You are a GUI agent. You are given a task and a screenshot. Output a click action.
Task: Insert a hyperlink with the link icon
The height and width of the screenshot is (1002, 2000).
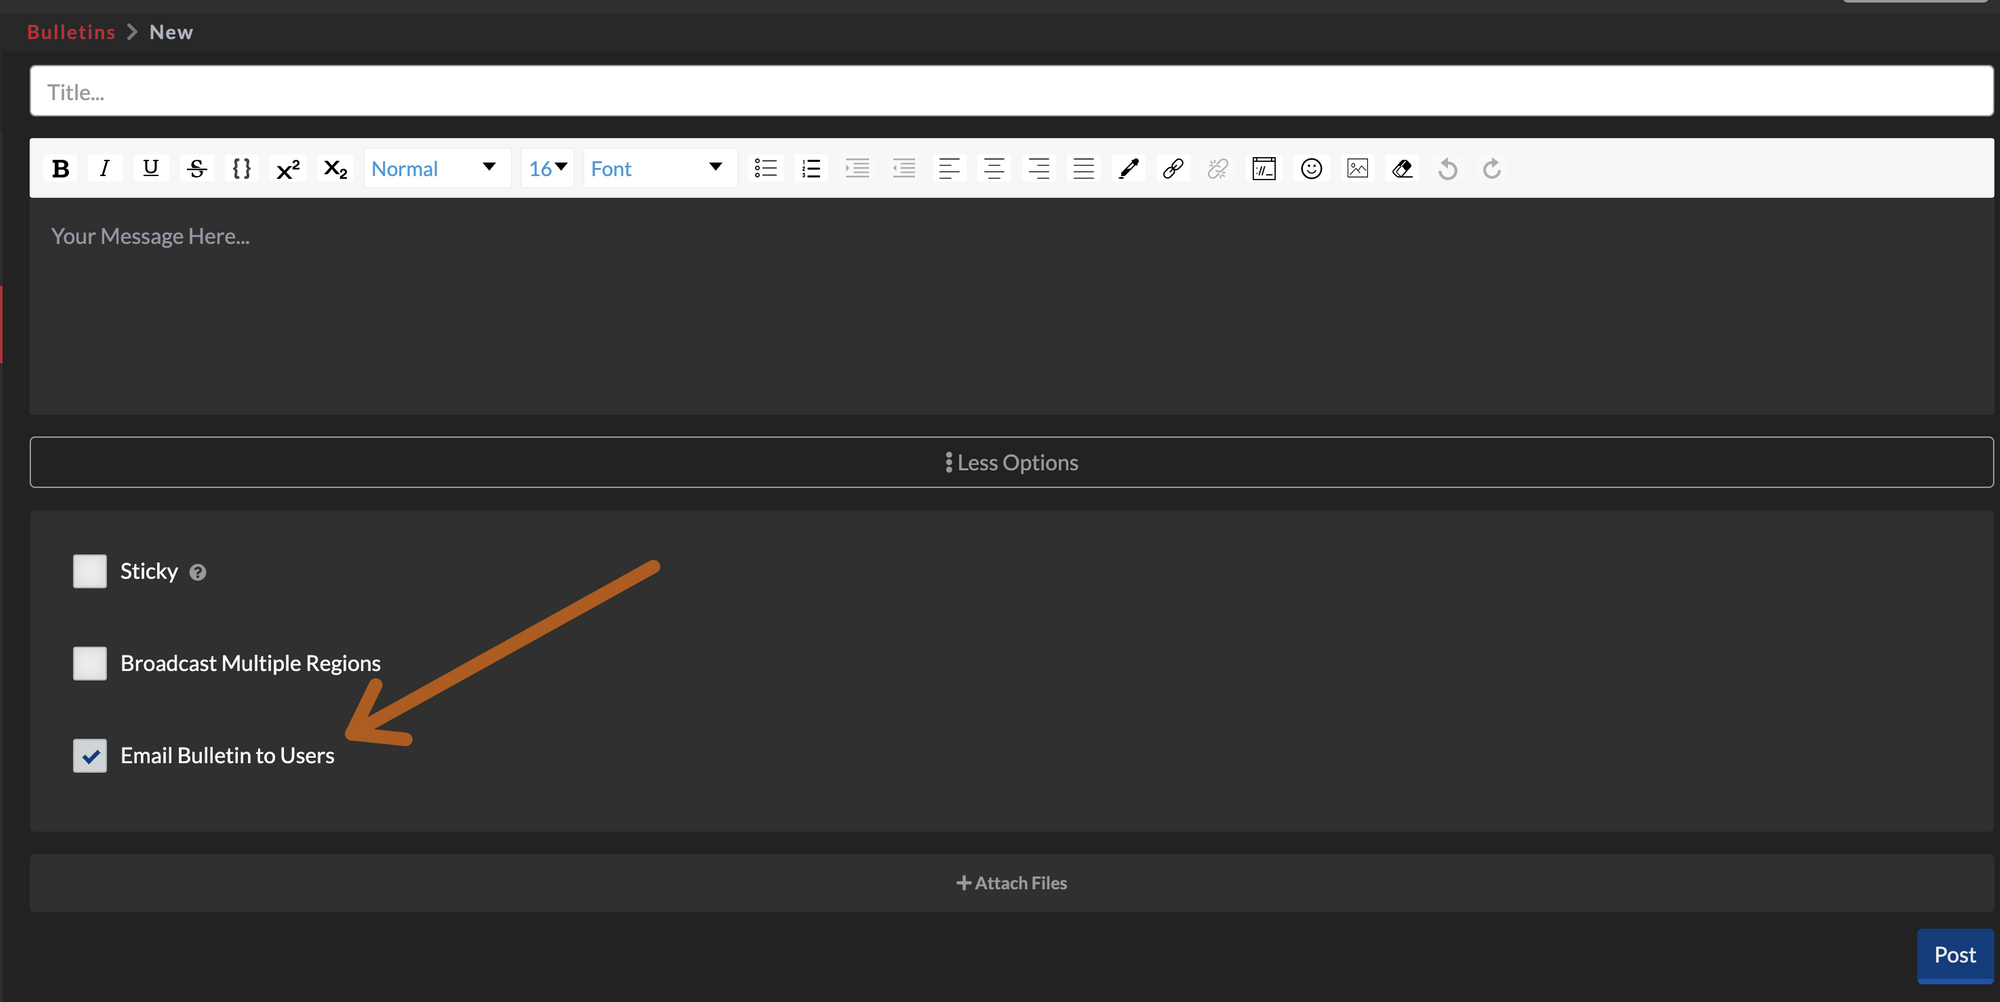[1172, 168]
